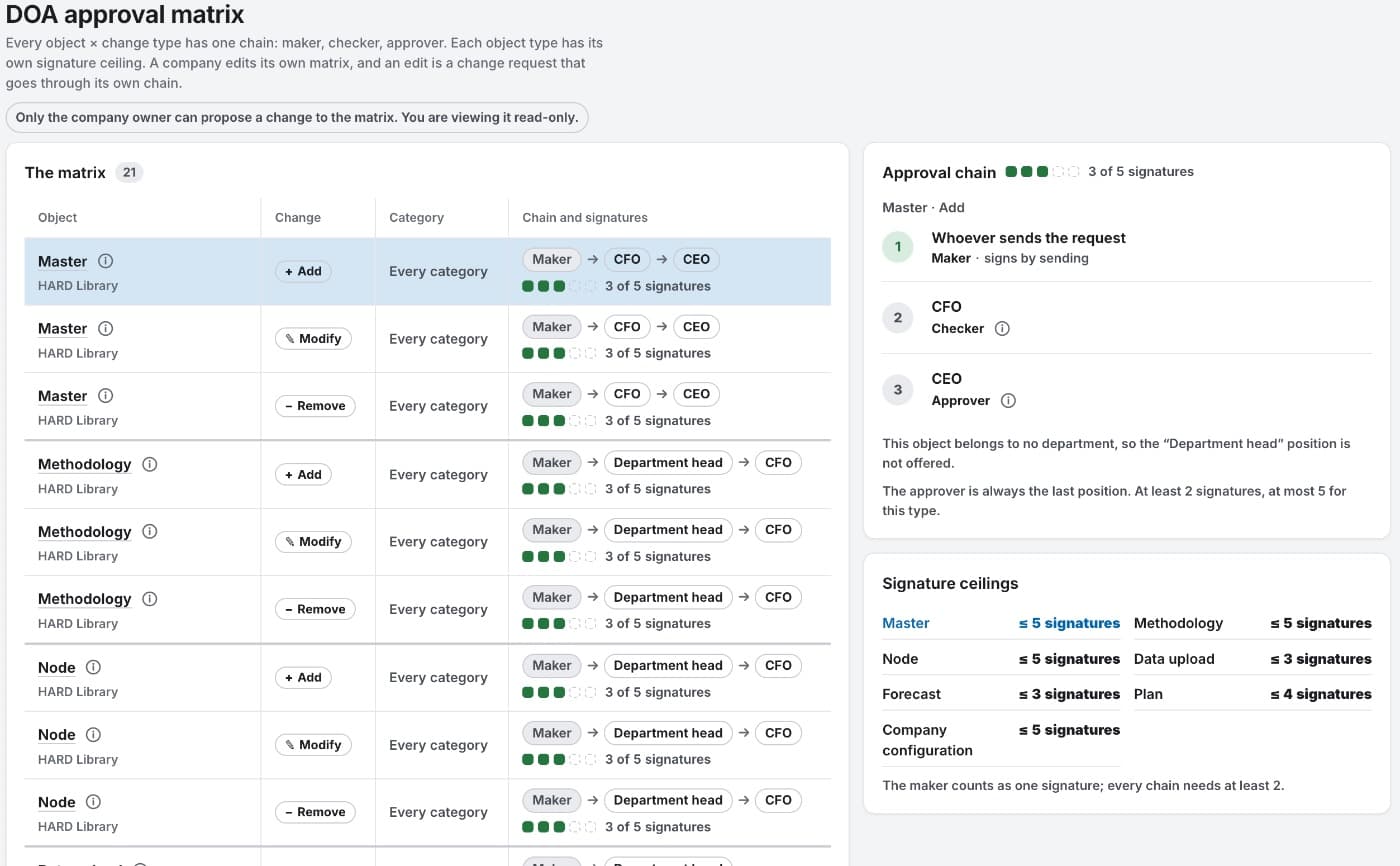
Task: Choose the Remove pill in the Node row
Action: coord(315,812)
